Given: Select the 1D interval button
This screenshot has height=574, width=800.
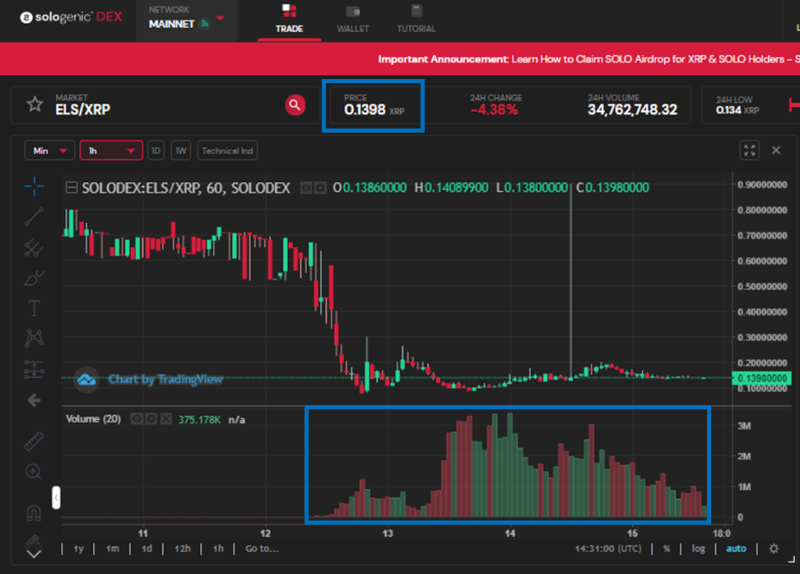Looking at the screenshot, I should 156,151.
